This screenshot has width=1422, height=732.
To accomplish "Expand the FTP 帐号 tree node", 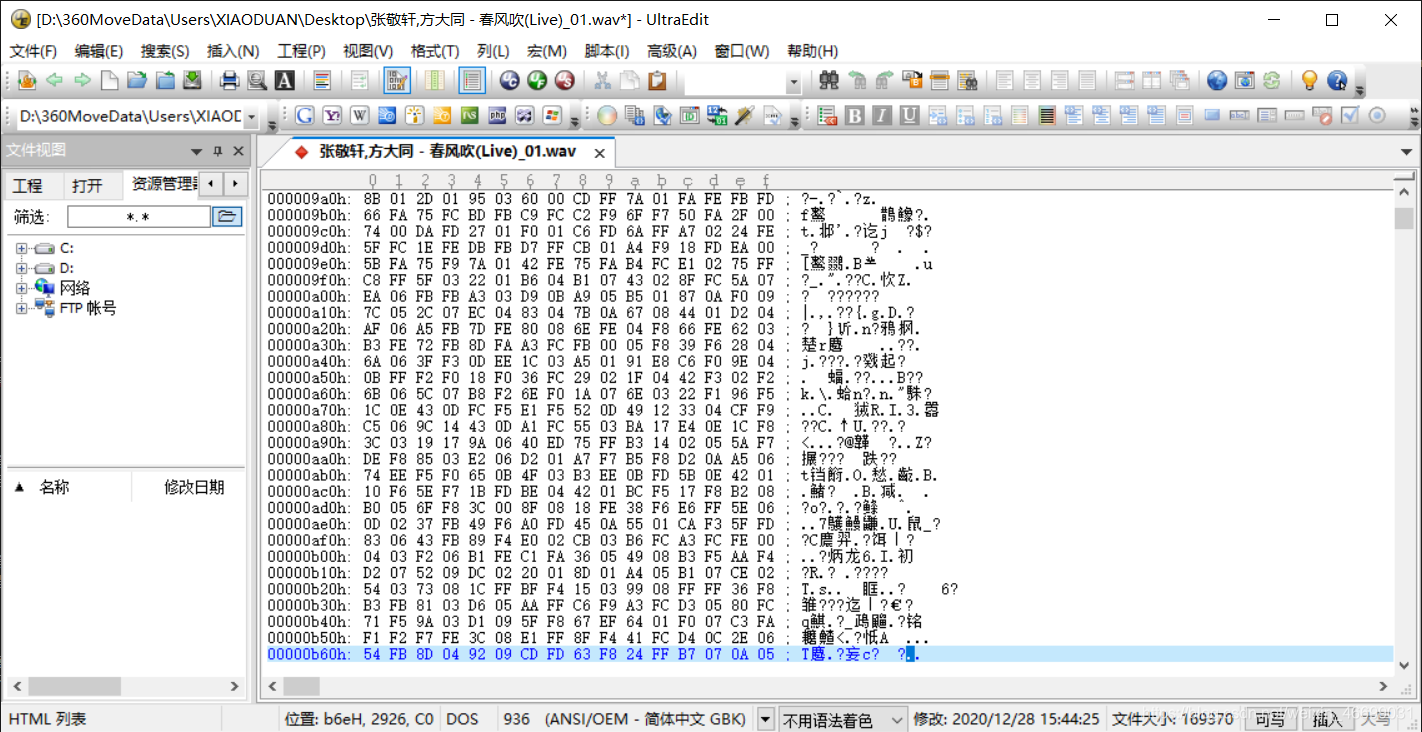I will [x=21, y=308].
